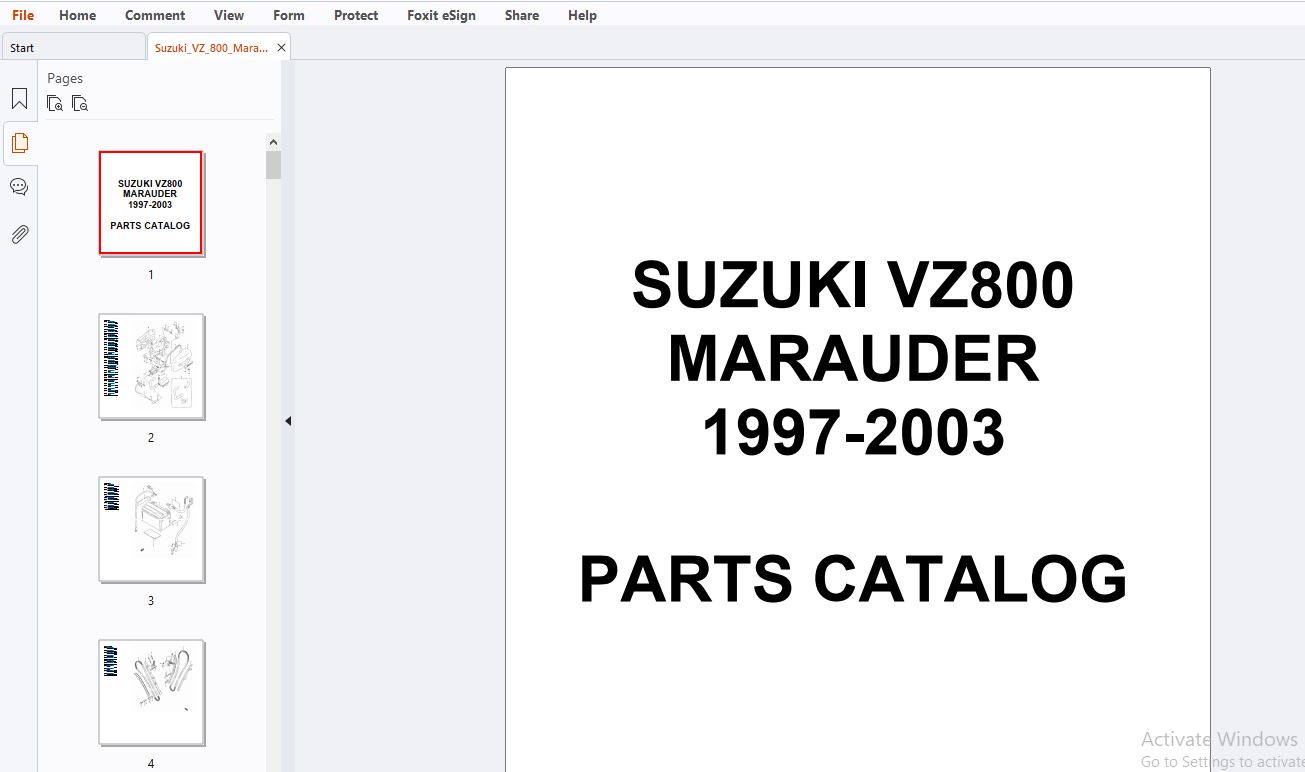Select page 3 thumbnail

[x=151, y=529]
